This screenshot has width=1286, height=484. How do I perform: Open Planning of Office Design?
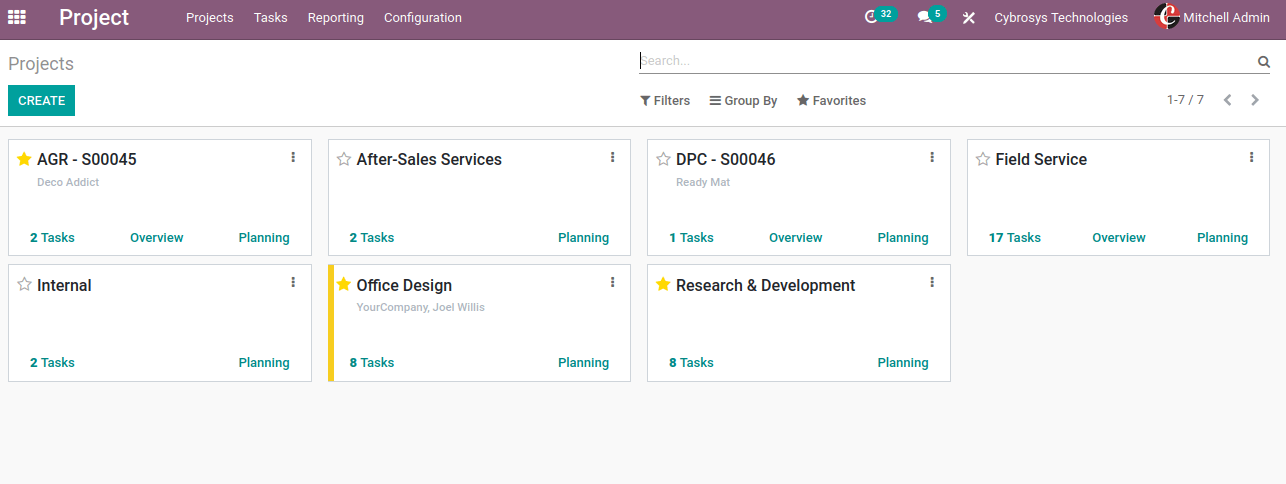[x=583, y=363]
